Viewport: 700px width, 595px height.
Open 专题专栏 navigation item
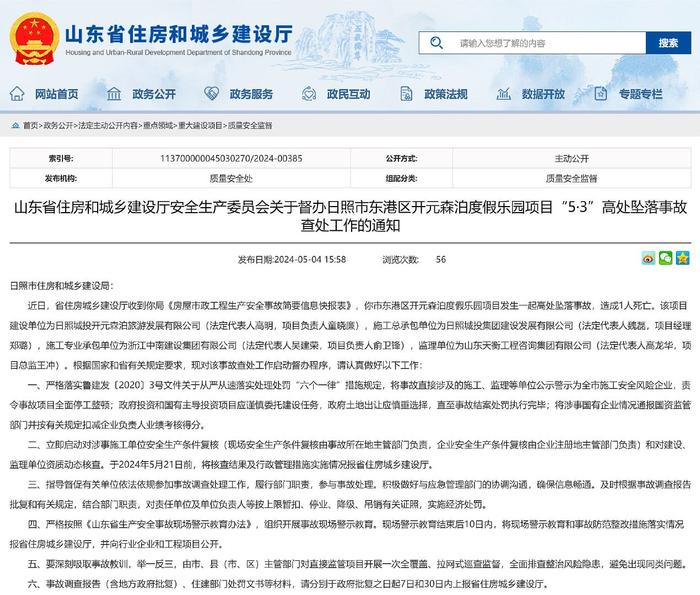(640, 94)
